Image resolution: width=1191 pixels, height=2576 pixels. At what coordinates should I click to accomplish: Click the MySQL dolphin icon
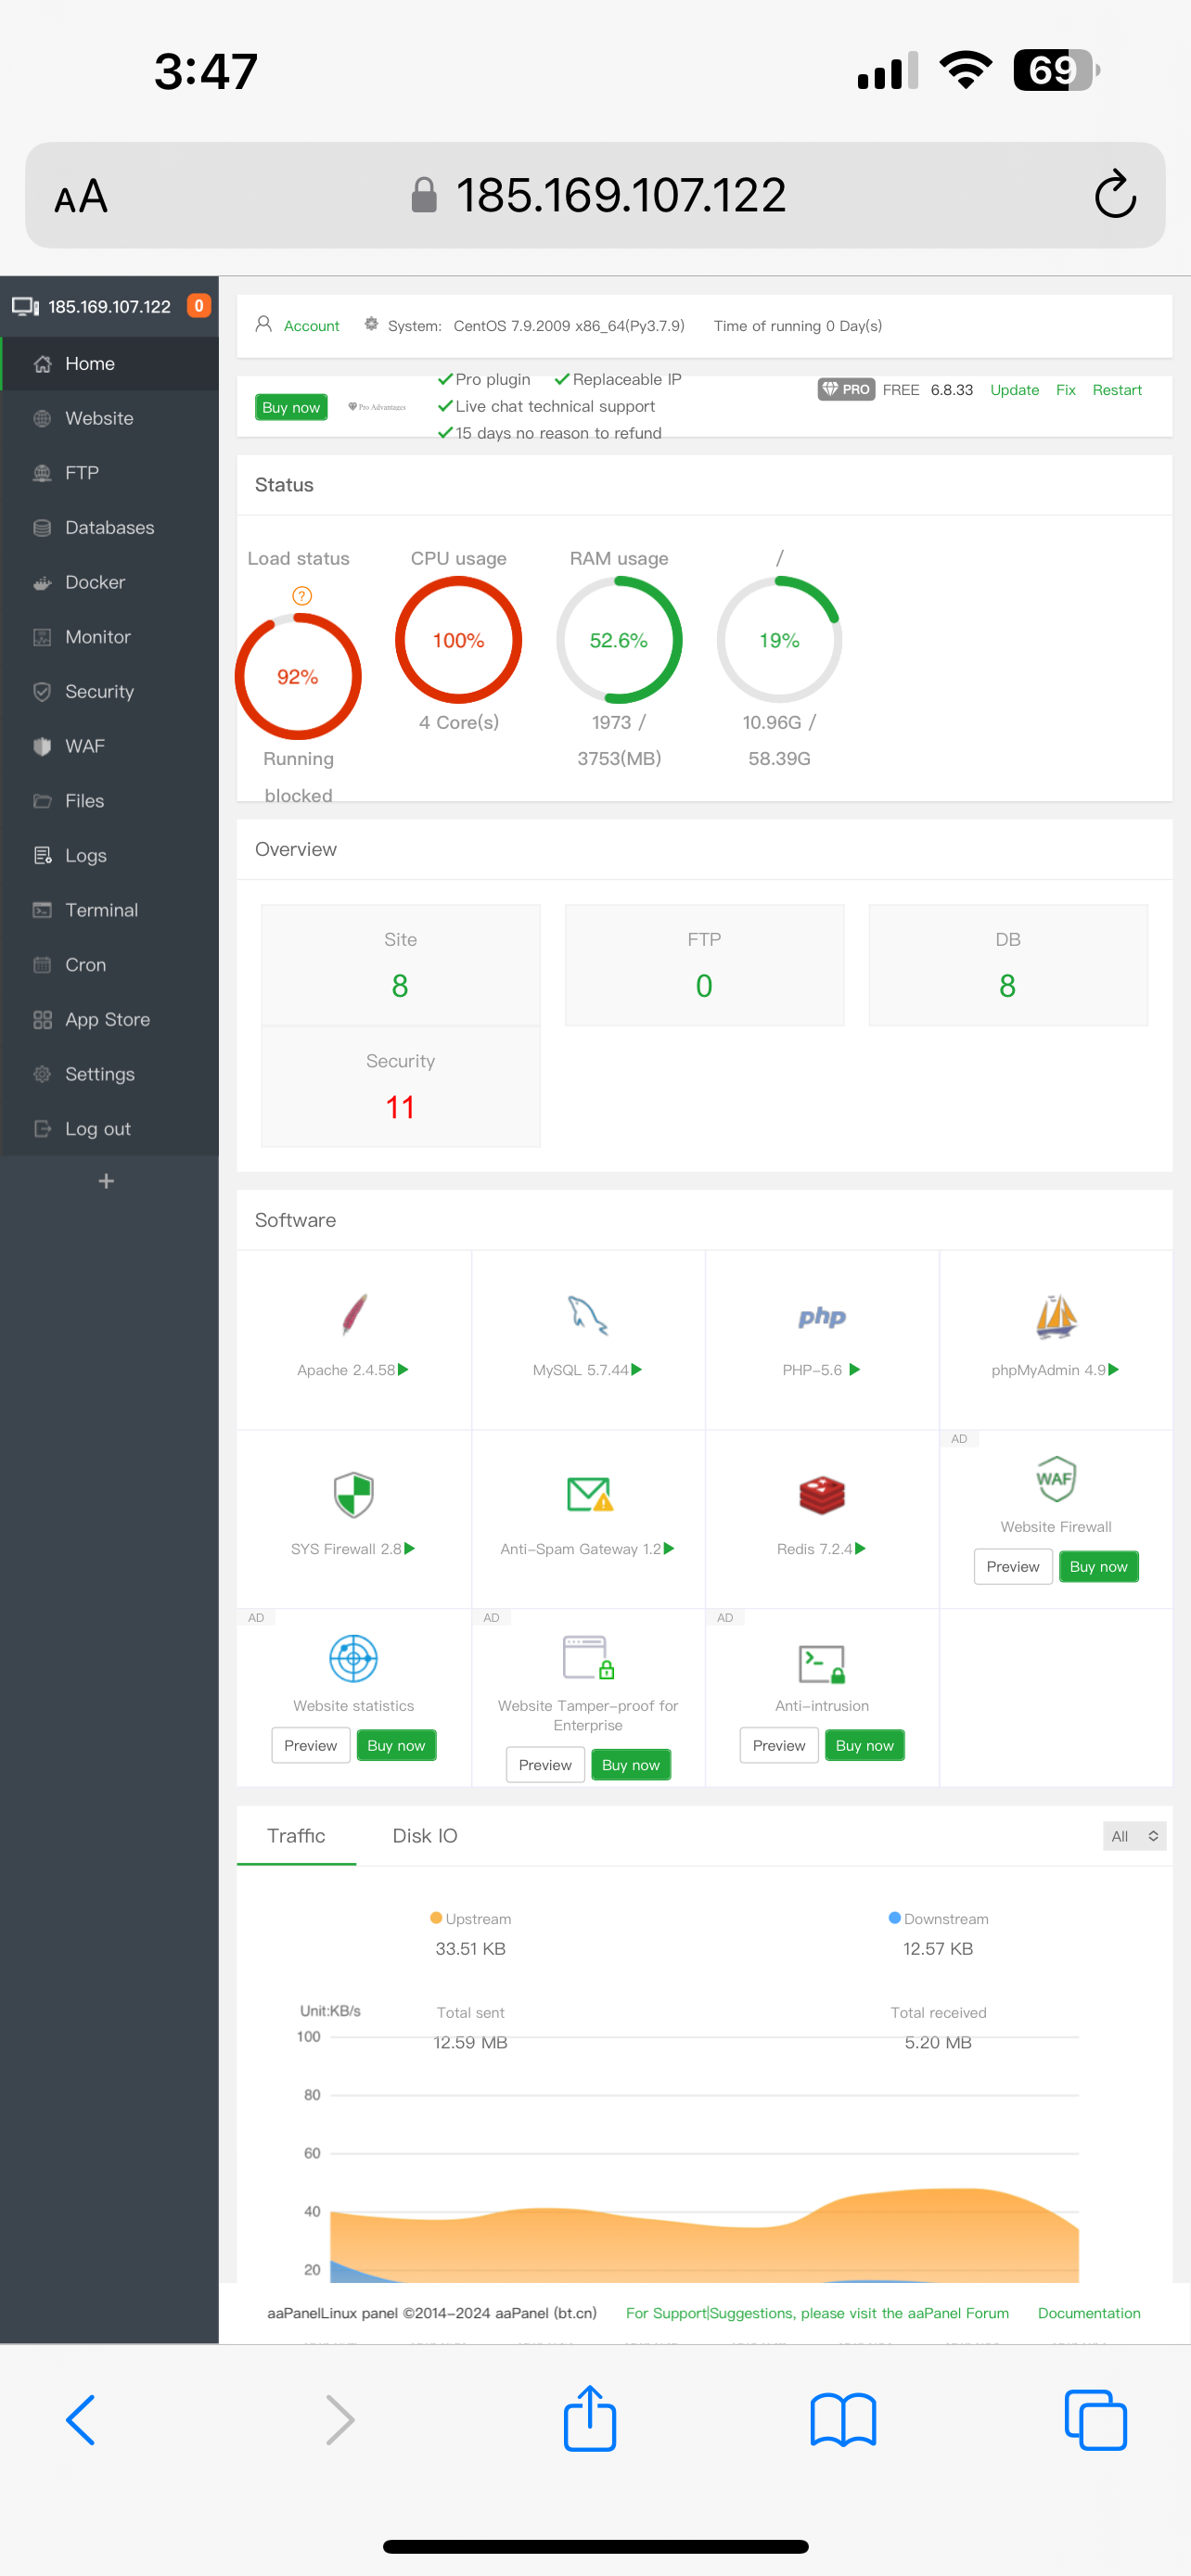pyautogui.click(x=588, y=1315)
